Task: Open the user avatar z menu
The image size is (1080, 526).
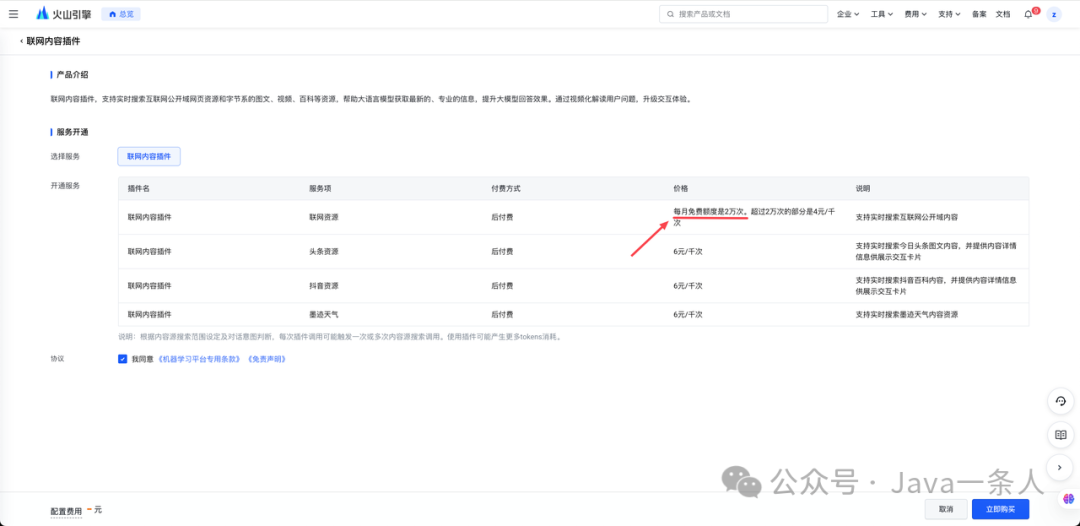Action: tap(1054, 14)
